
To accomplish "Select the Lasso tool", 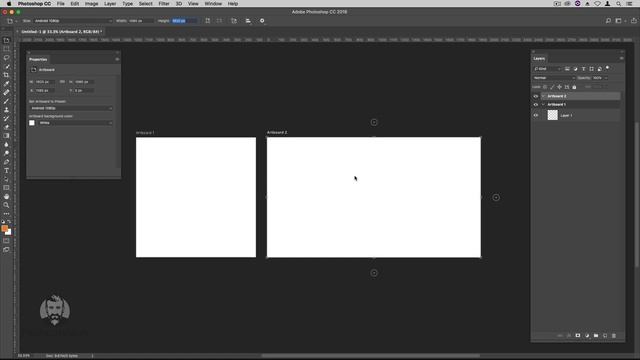I will click(x=6, y=58).
